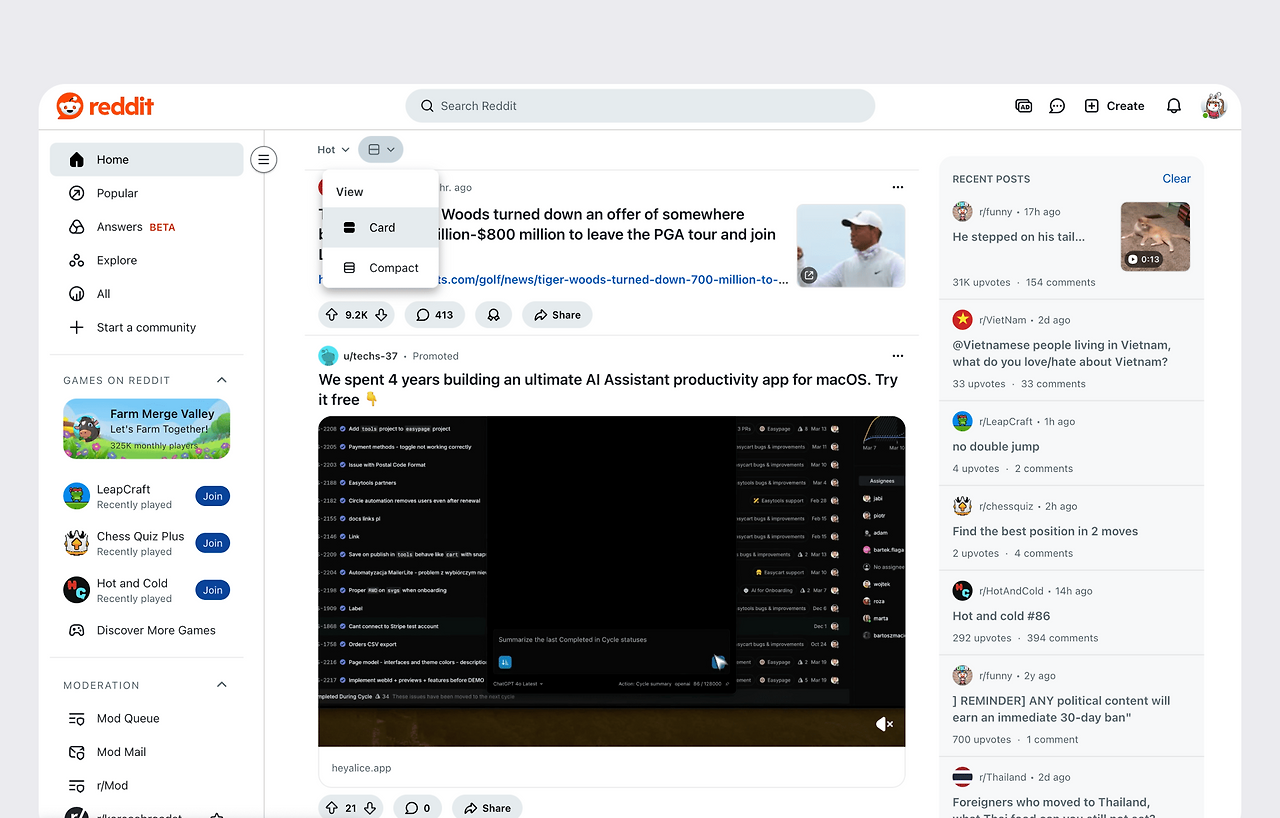Open 'Find the best position in 2 moves' post
Screen dimensions: 1280x818
point(1045,532)
